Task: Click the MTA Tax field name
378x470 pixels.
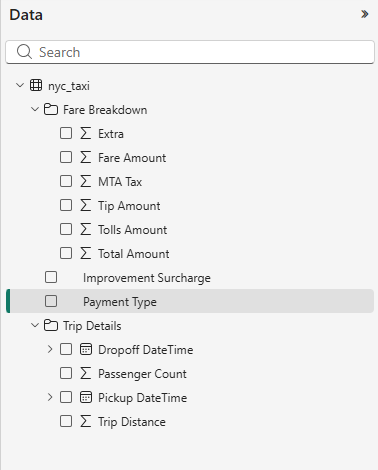Action: [120, 182]
